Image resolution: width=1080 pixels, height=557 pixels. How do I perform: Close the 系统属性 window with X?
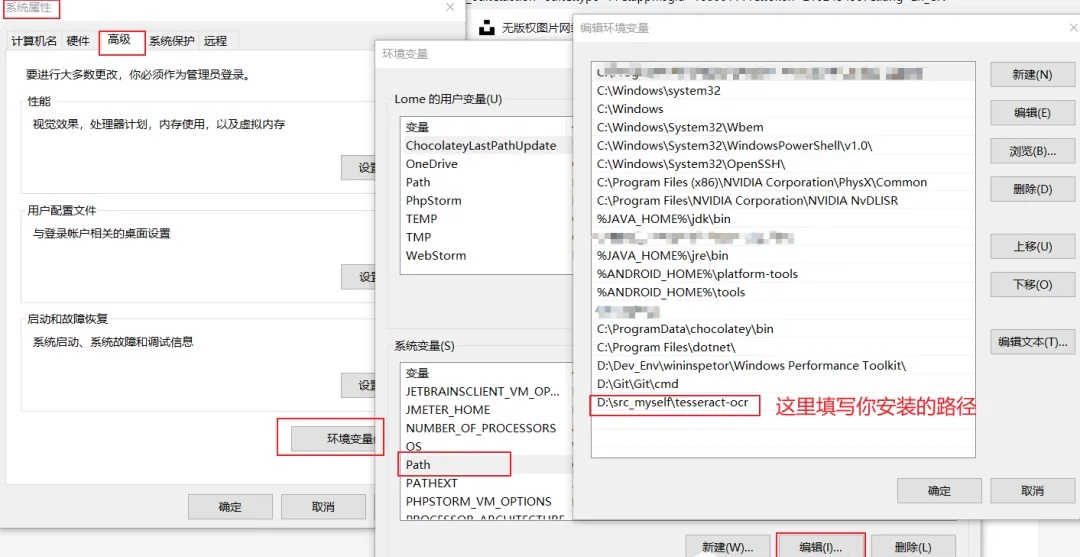click(x=450, y=8)
